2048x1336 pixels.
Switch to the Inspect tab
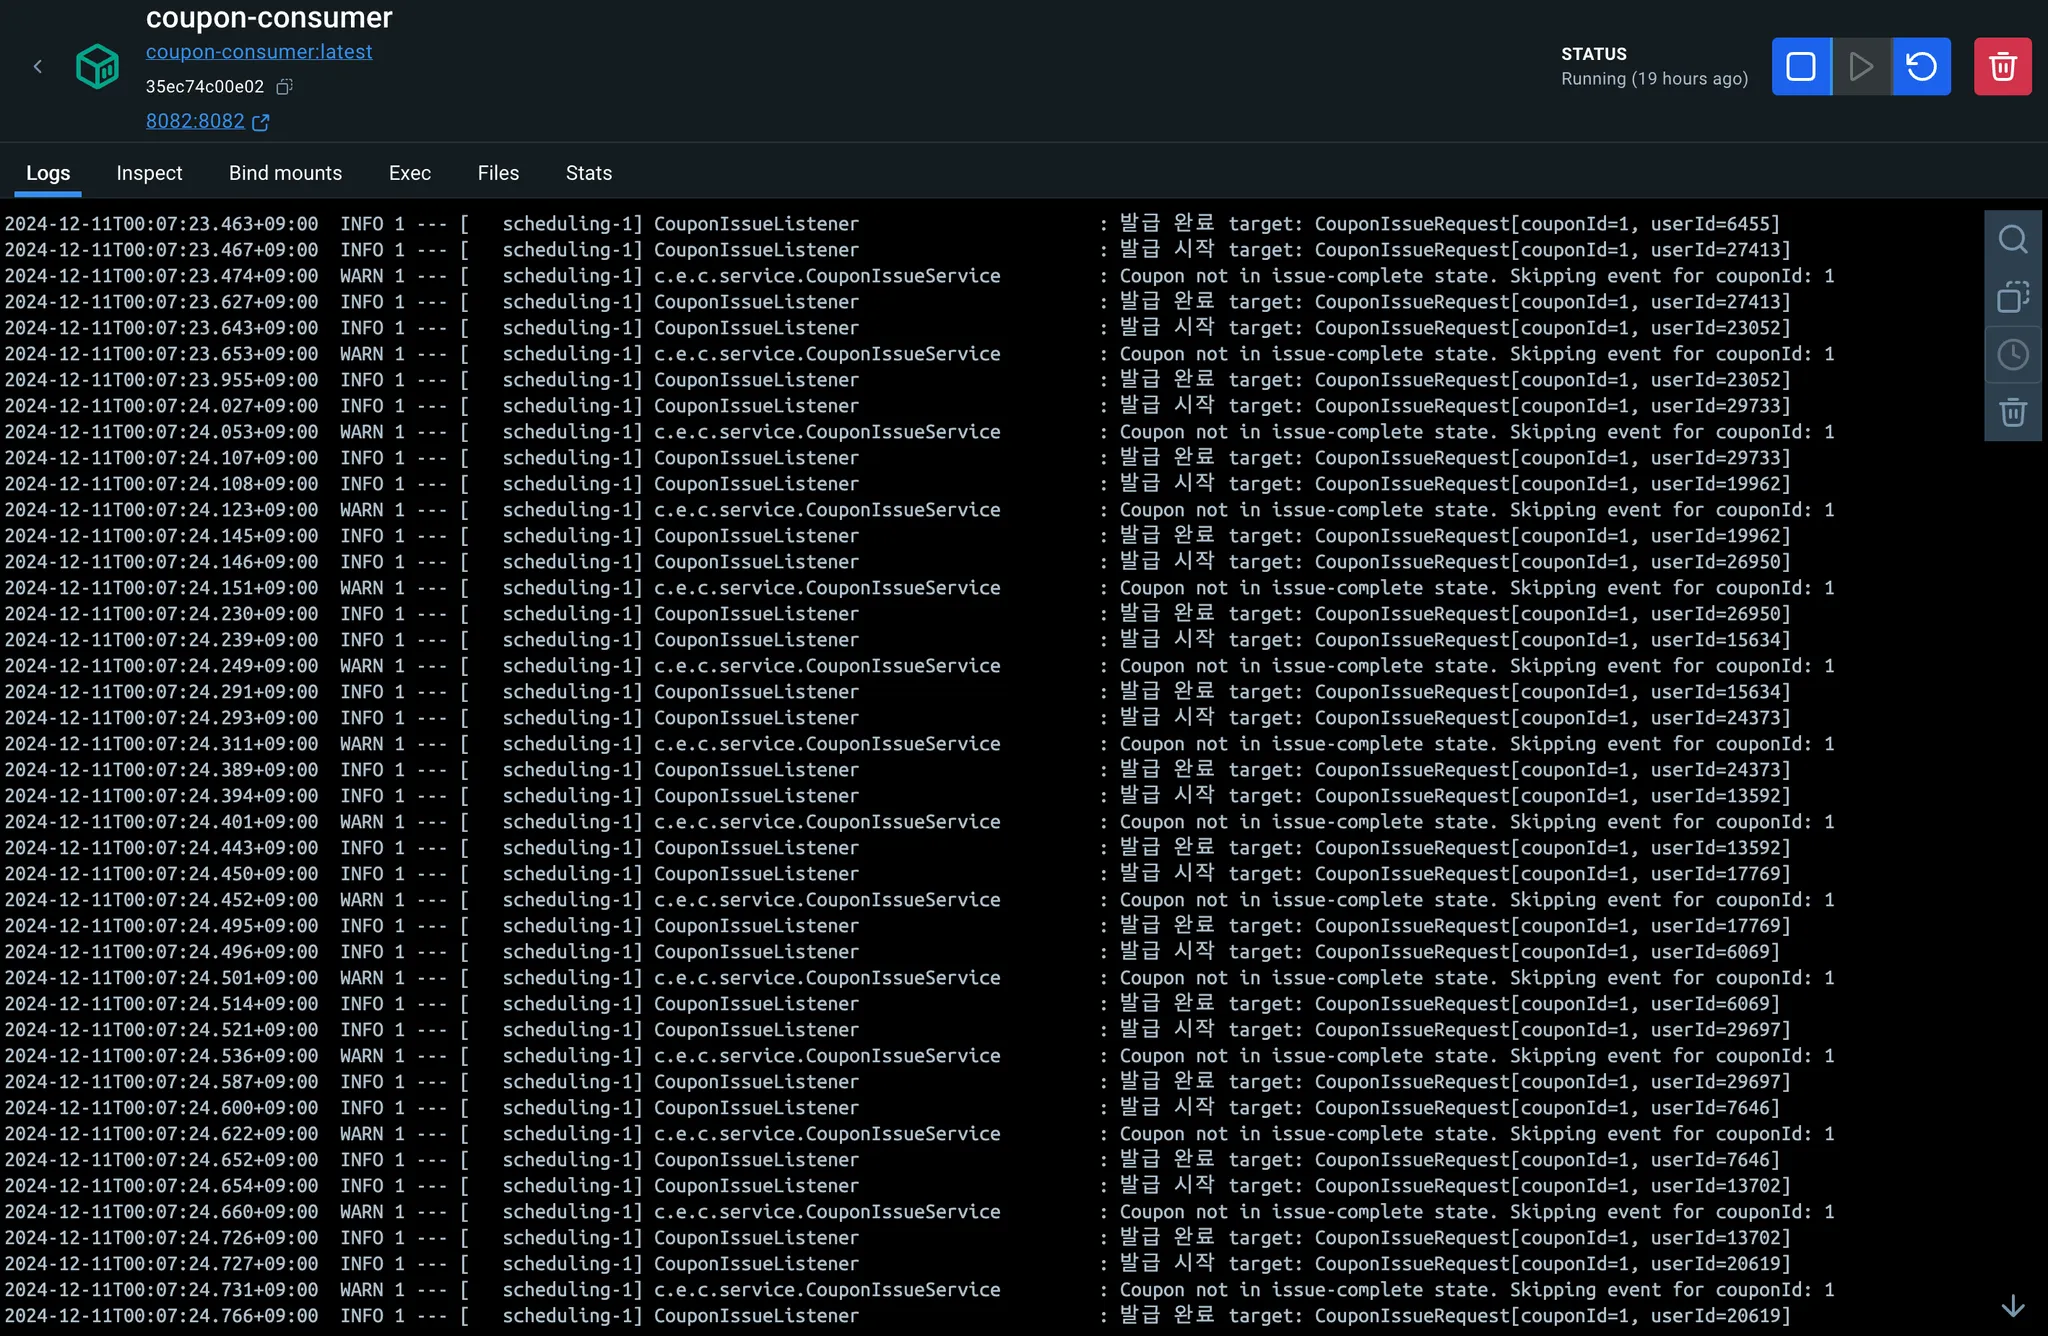pos(149,173)
